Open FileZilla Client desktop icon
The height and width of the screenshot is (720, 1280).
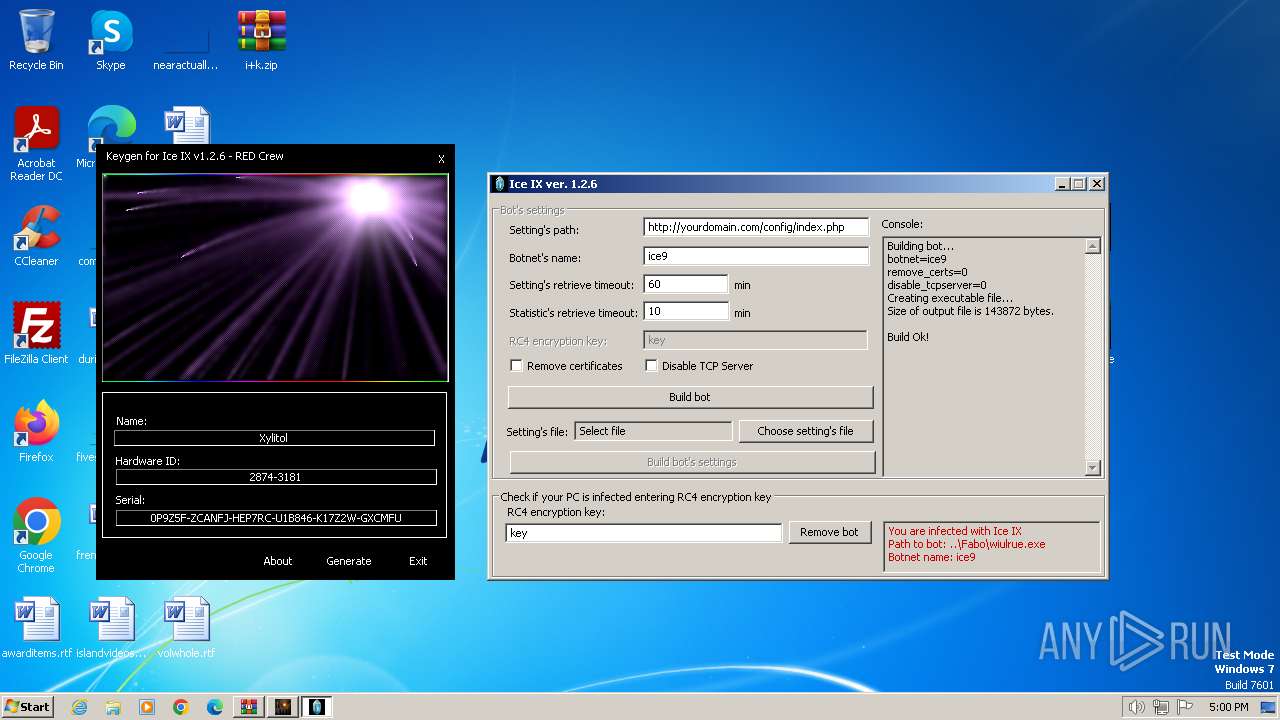[x=36, y=334]
